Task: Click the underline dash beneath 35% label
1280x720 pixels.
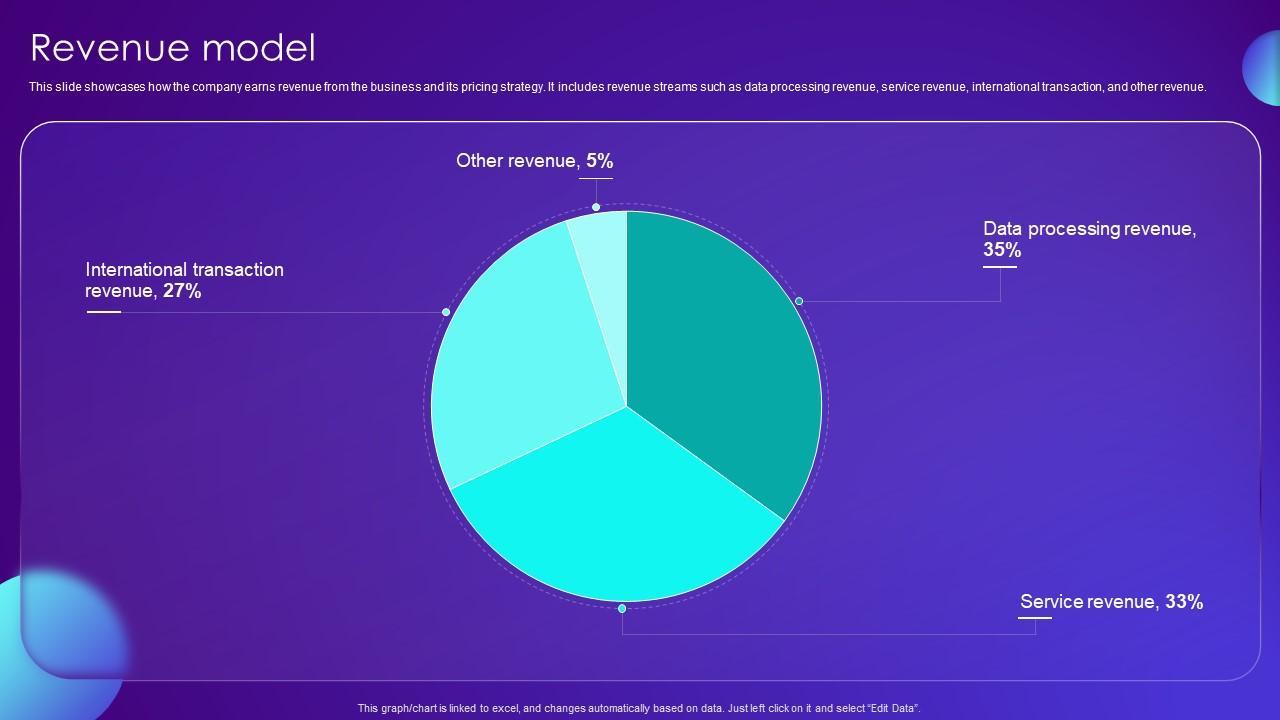Action: (999, 267)
